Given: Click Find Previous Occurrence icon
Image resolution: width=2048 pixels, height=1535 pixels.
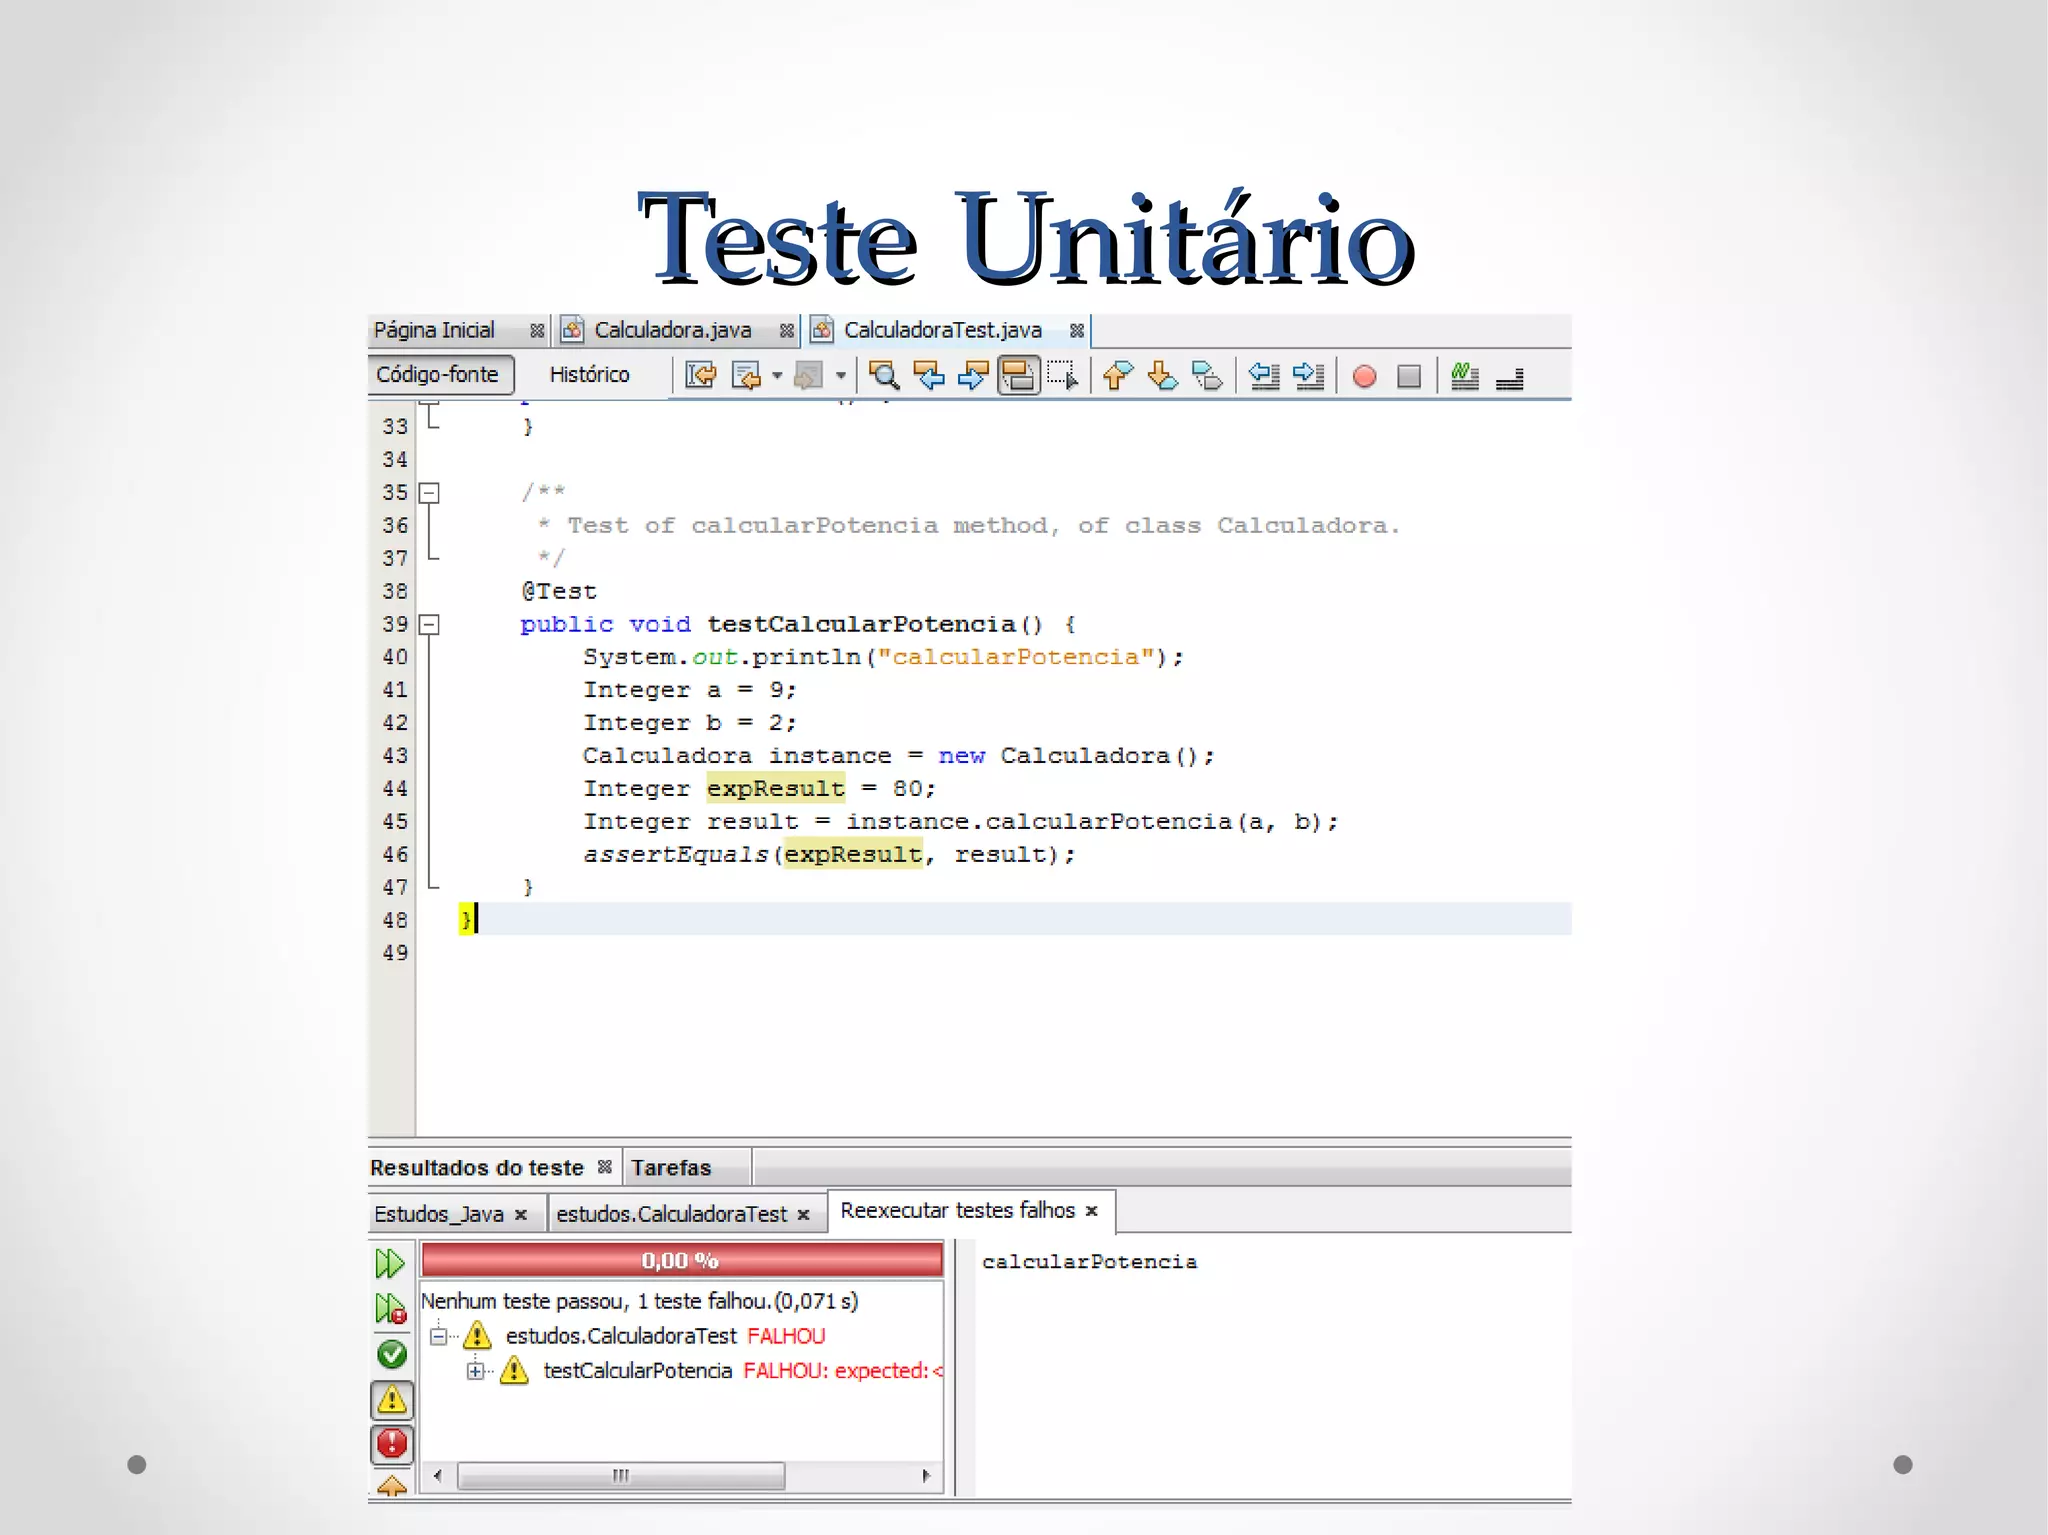Looking at the screenshot, I should click(929, 376).
